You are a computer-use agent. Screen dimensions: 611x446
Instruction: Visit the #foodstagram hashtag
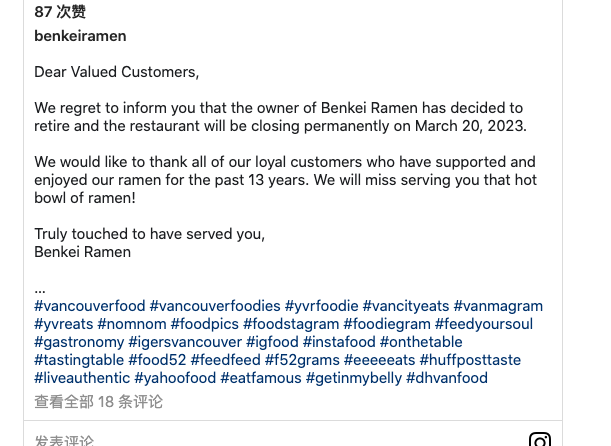point(291,324)
